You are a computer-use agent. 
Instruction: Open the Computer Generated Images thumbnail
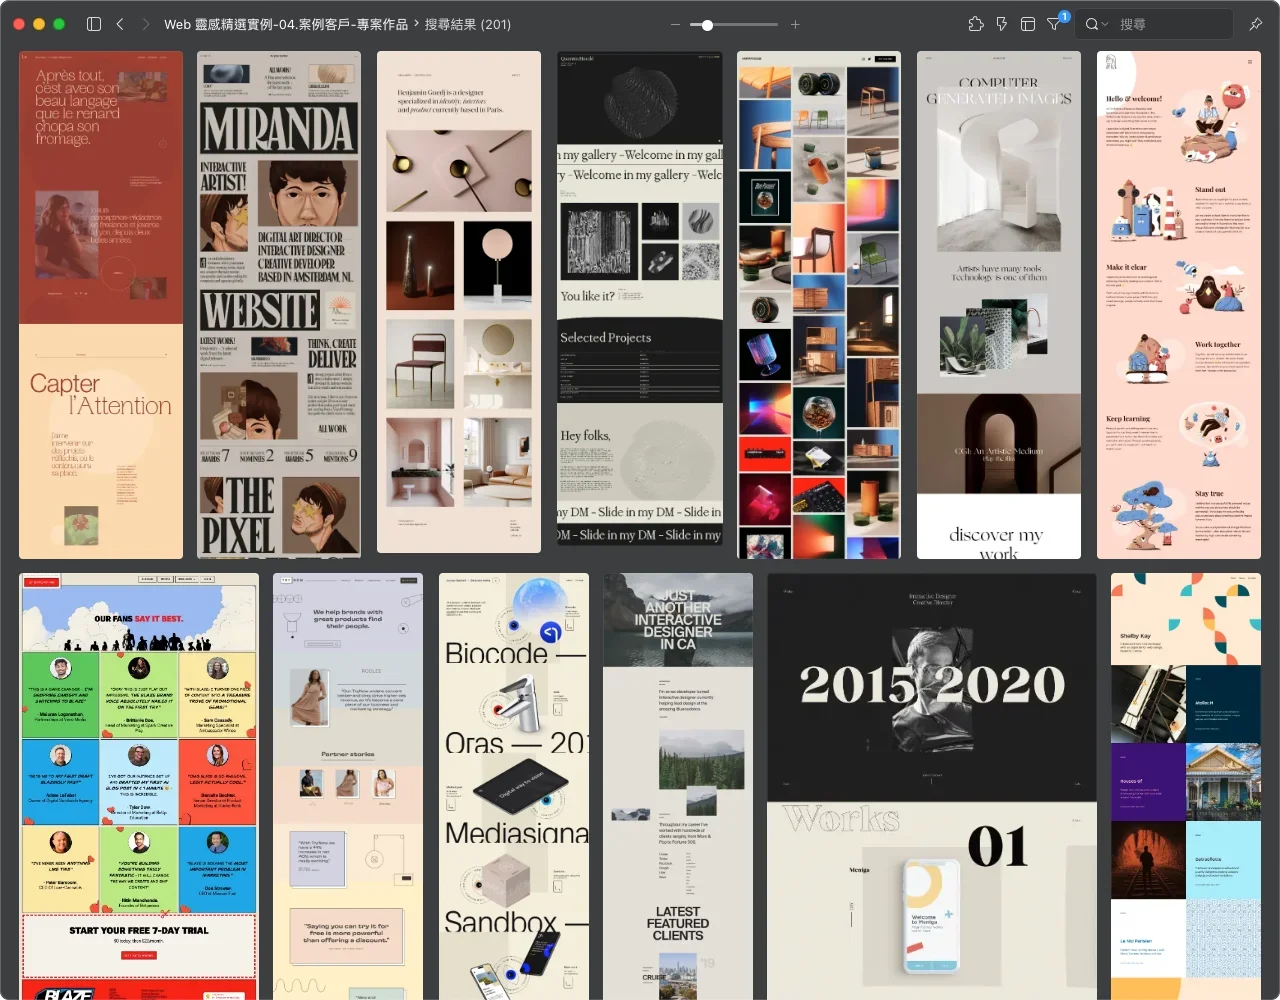(999, 305)
